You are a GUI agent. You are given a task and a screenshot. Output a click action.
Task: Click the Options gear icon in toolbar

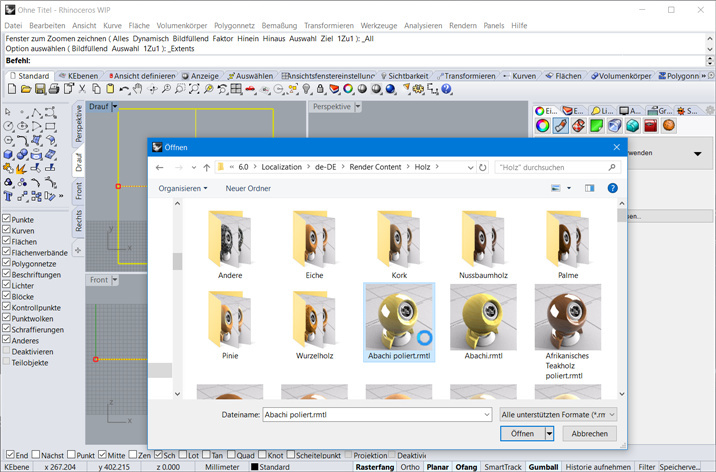point(418,89)
